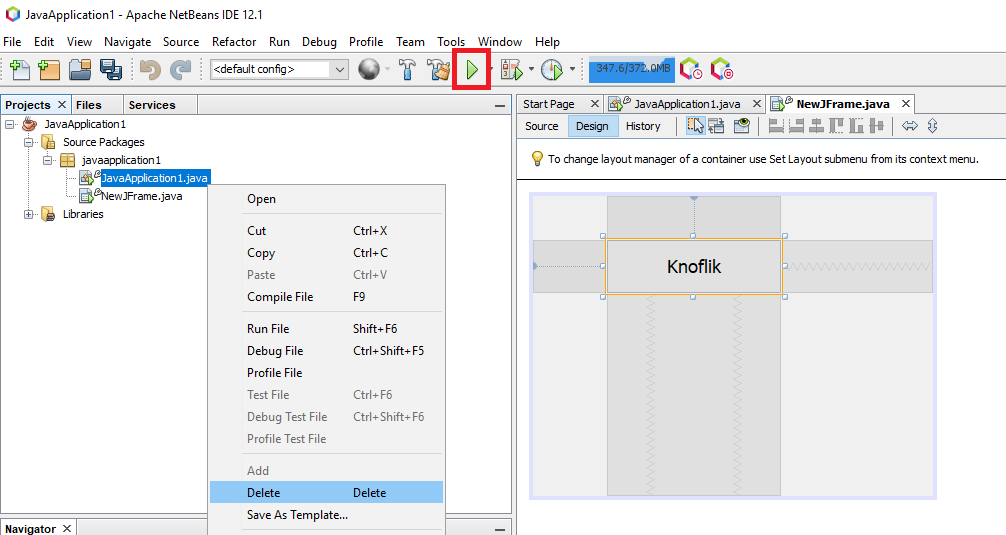Click the Preview Design eye icon
This screenshot has width=1006, height=535.
coord(741,126)
